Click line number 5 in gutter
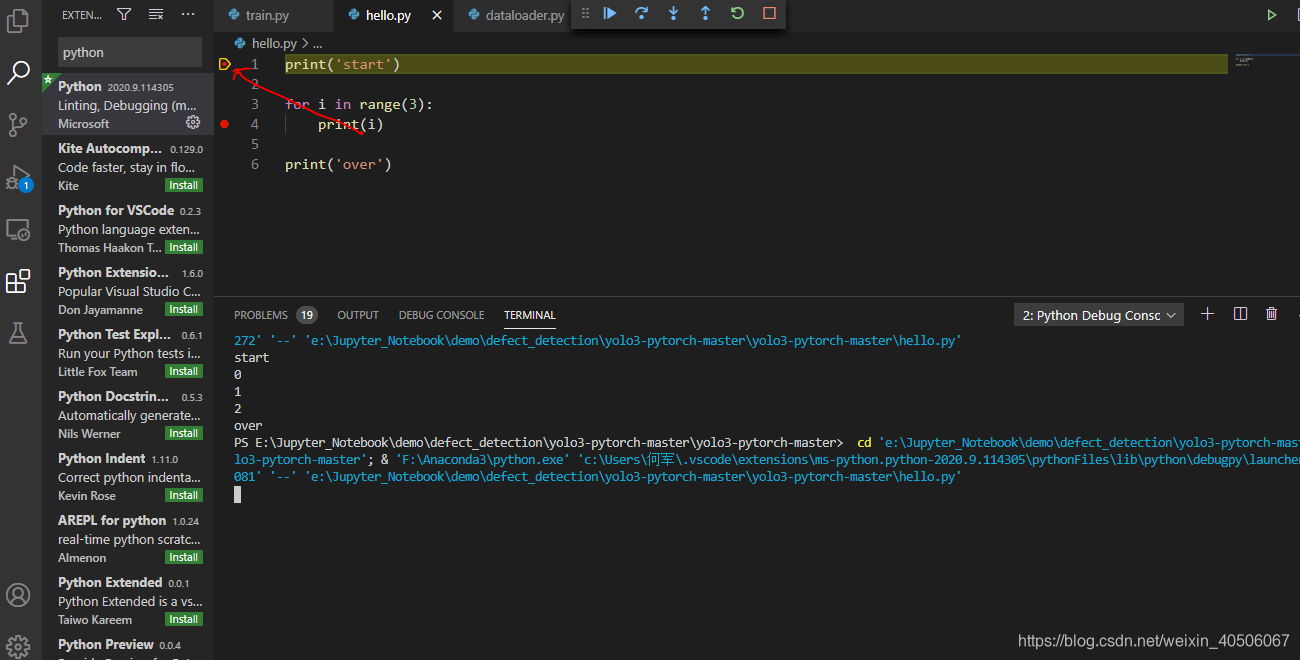Screen dimensions: 1300x660 pyautogui.click(x=255, y=144)
